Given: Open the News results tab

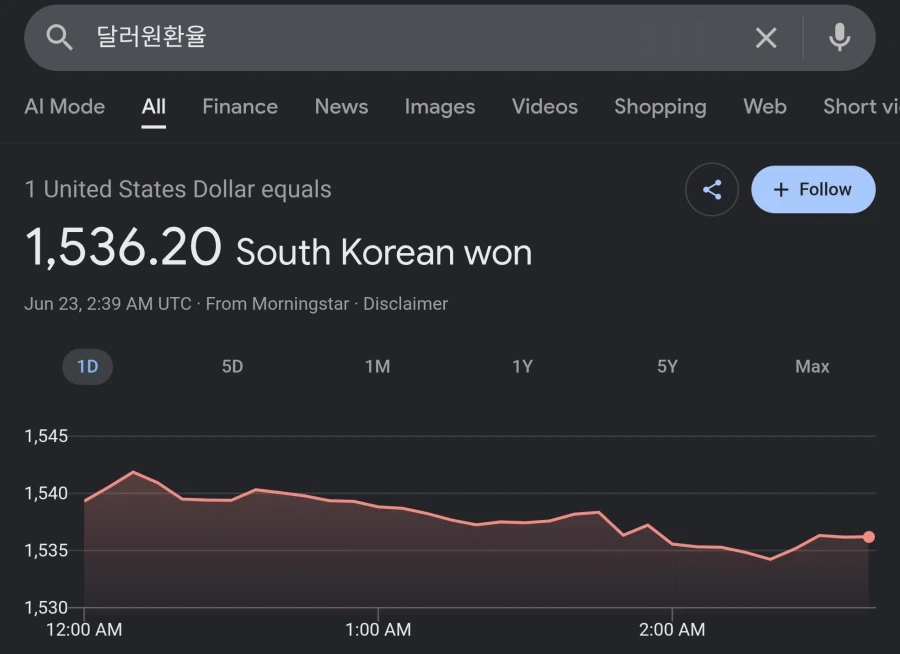Looking at the screenshot, I should click(x=342, y=107).
